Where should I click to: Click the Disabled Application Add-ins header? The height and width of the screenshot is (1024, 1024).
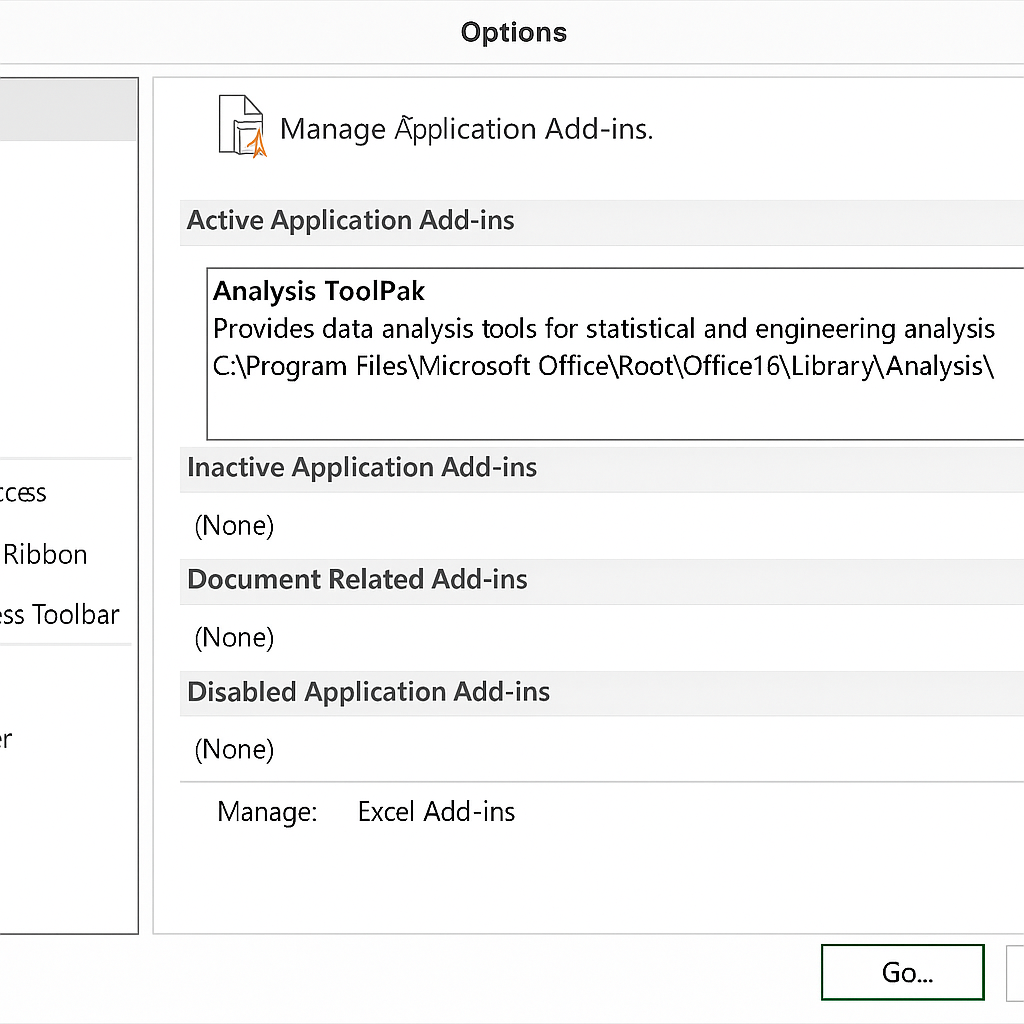pyautogui.click(x=368, y=692)
